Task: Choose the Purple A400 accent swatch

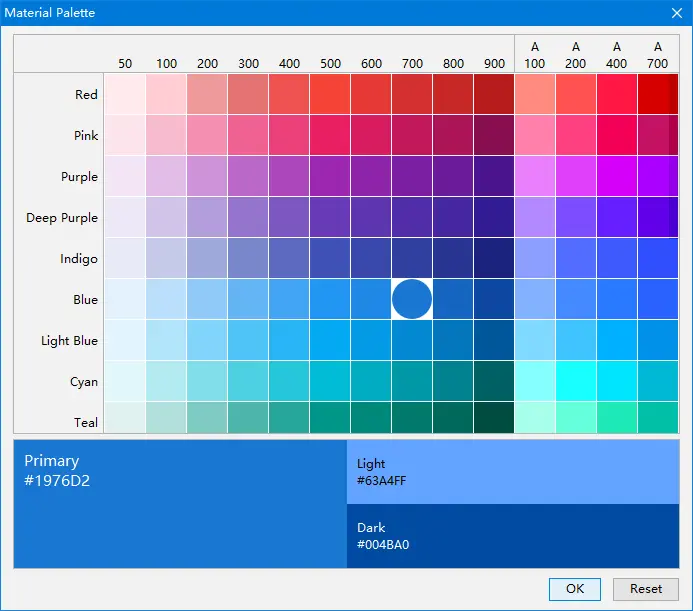Action: coord(617,176)
